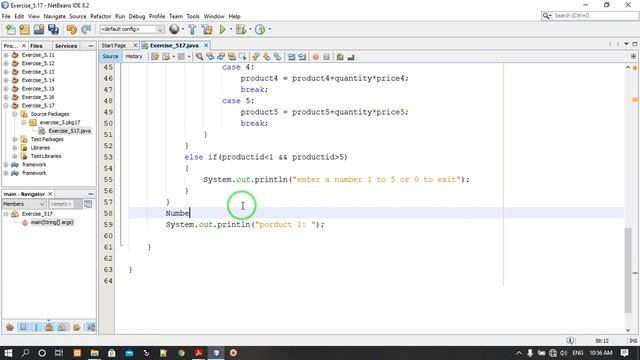Click the red Start Macro Recording icon

316,57
